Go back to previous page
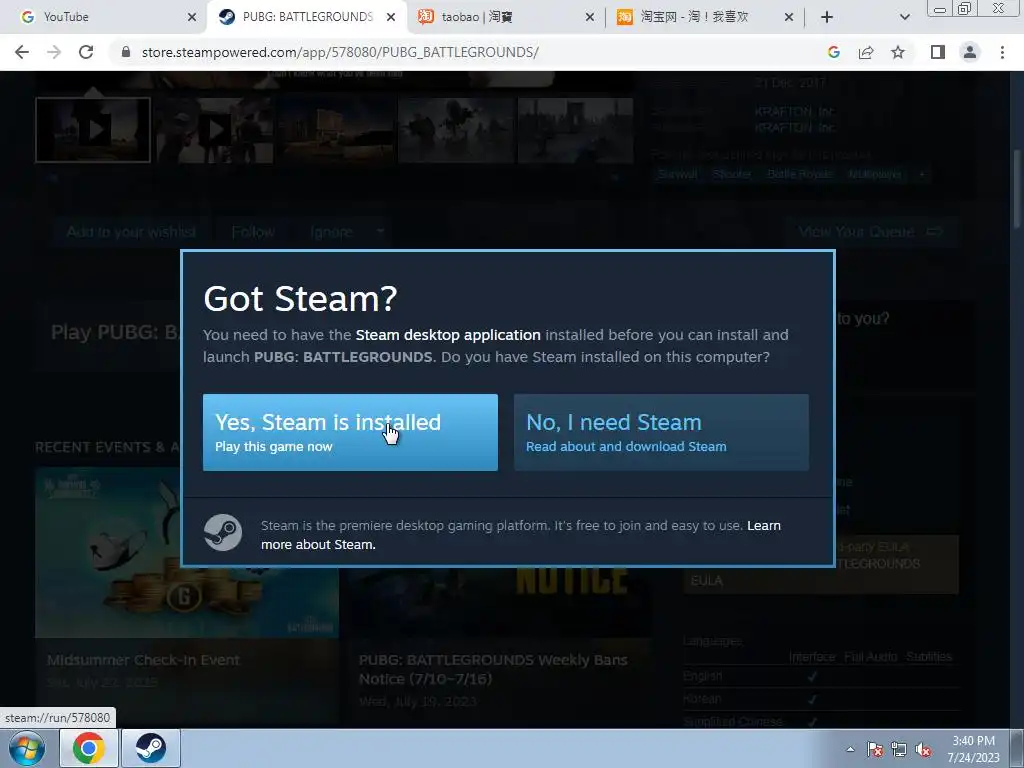 coord(22,52)
